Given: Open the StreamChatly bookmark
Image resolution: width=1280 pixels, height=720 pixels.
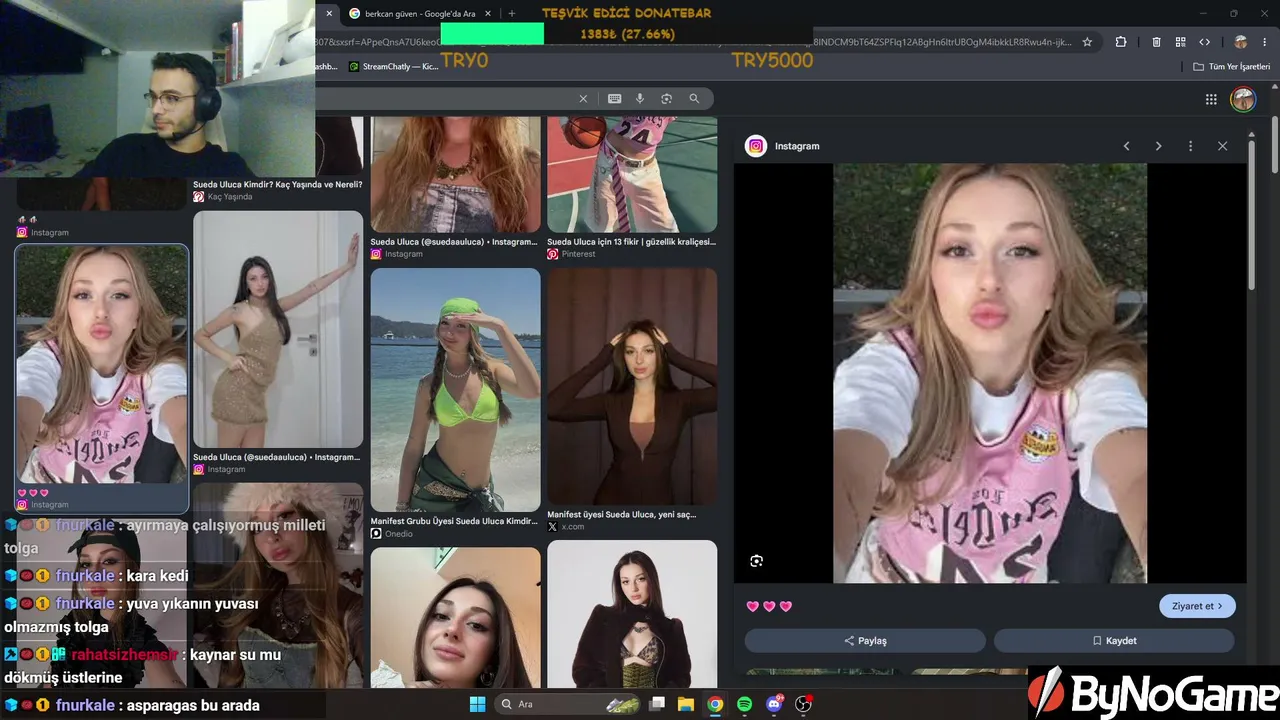Looking at the screenshot, I should 393,67.
